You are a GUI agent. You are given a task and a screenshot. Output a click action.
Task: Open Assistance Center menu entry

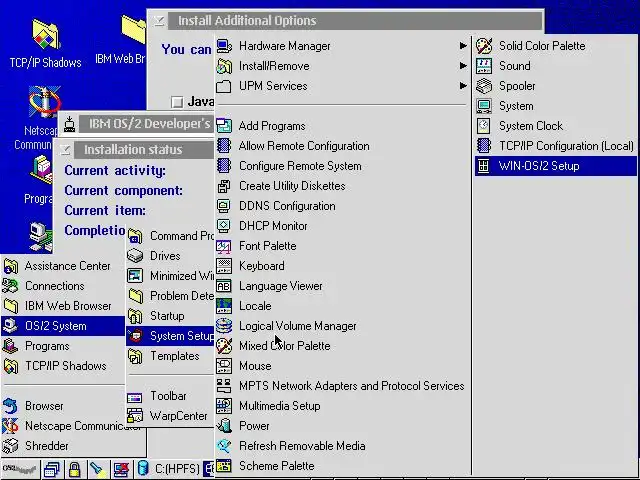63,266
